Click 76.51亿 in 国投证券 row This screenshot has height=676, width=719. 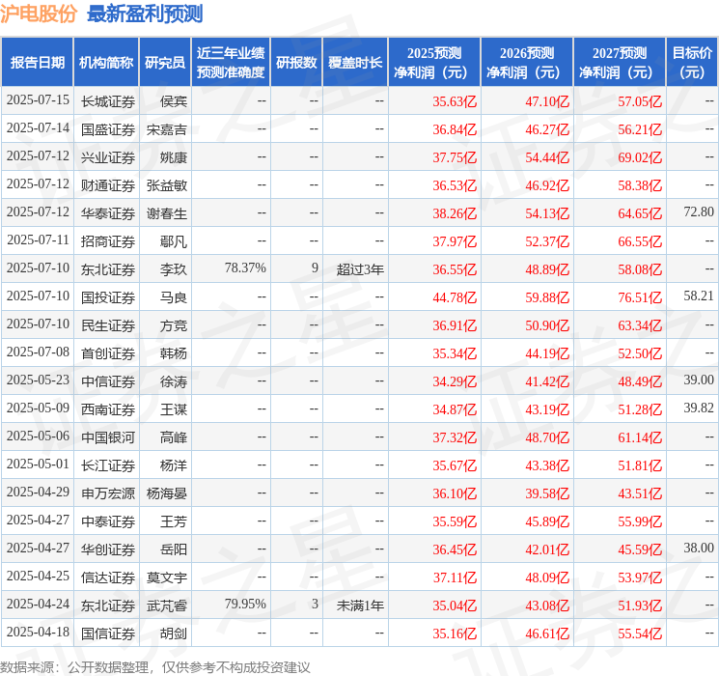pos(640,297)
